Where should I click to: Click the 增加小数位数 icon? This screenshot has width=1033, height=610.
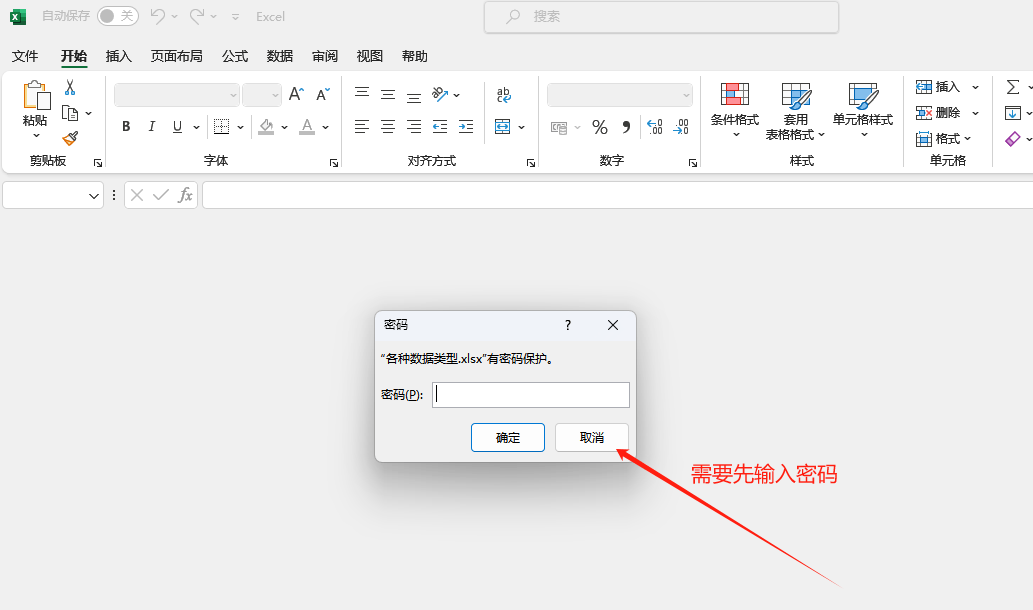[x=655, y=127]
